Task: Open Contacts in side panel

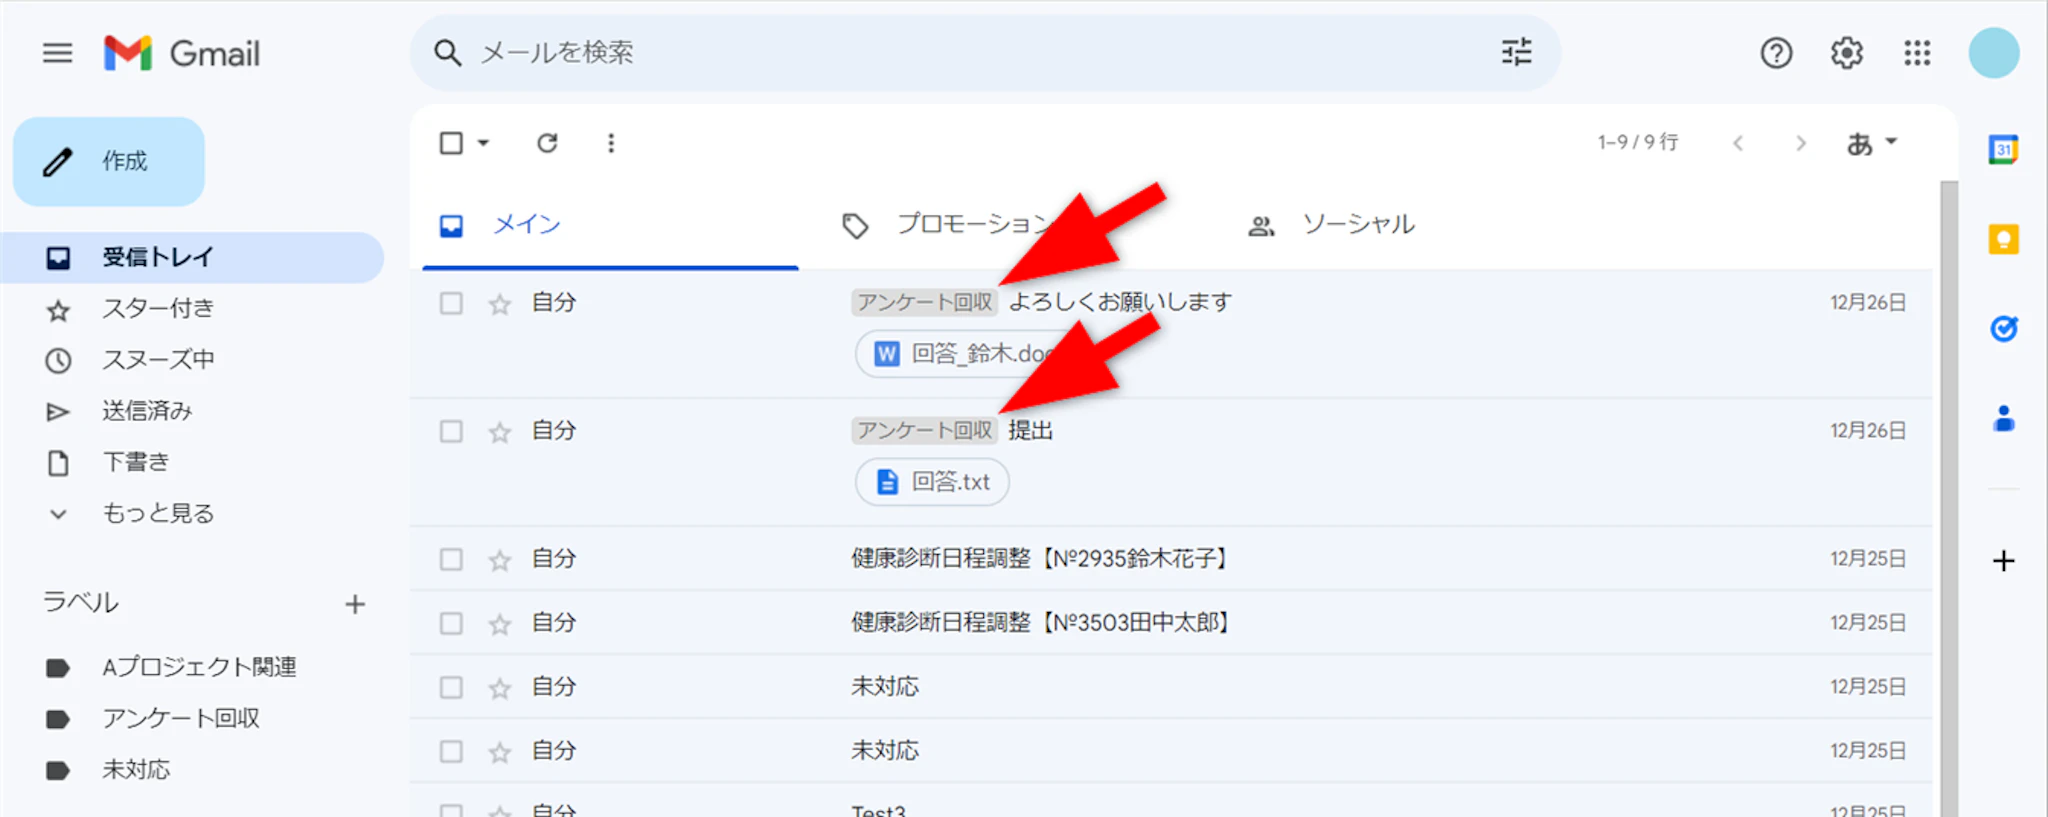Action: pyautogui.click(x=2003, y=418)
